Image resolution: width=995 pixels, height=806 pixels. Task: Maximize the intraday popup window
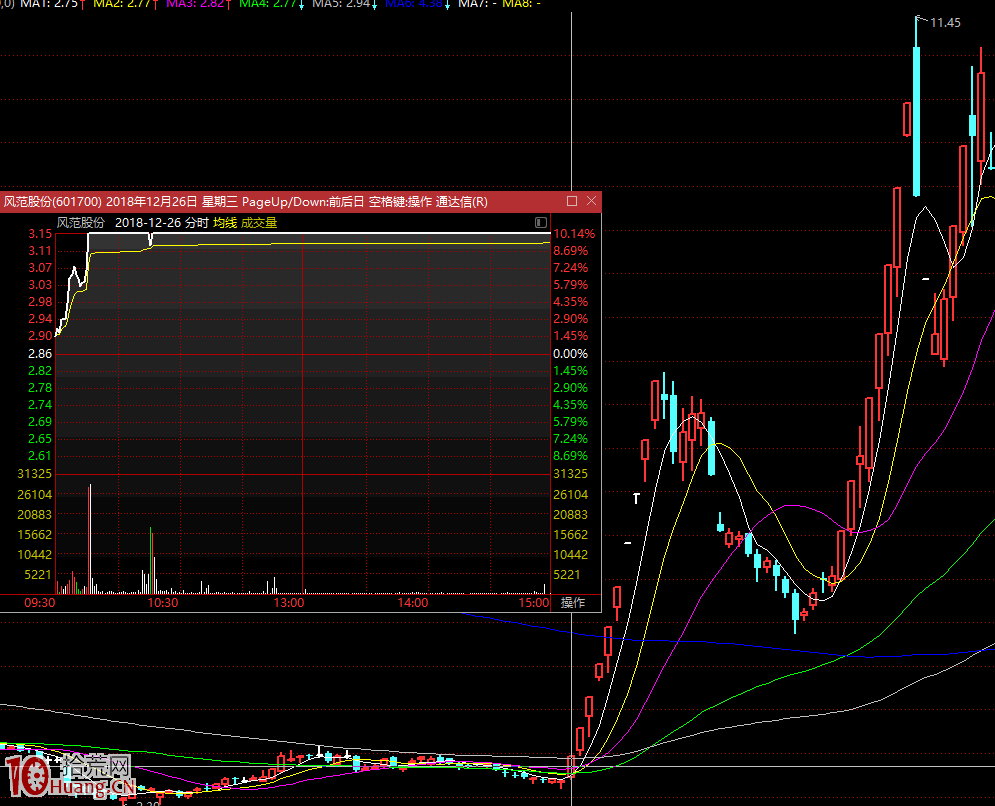(572, 201)
